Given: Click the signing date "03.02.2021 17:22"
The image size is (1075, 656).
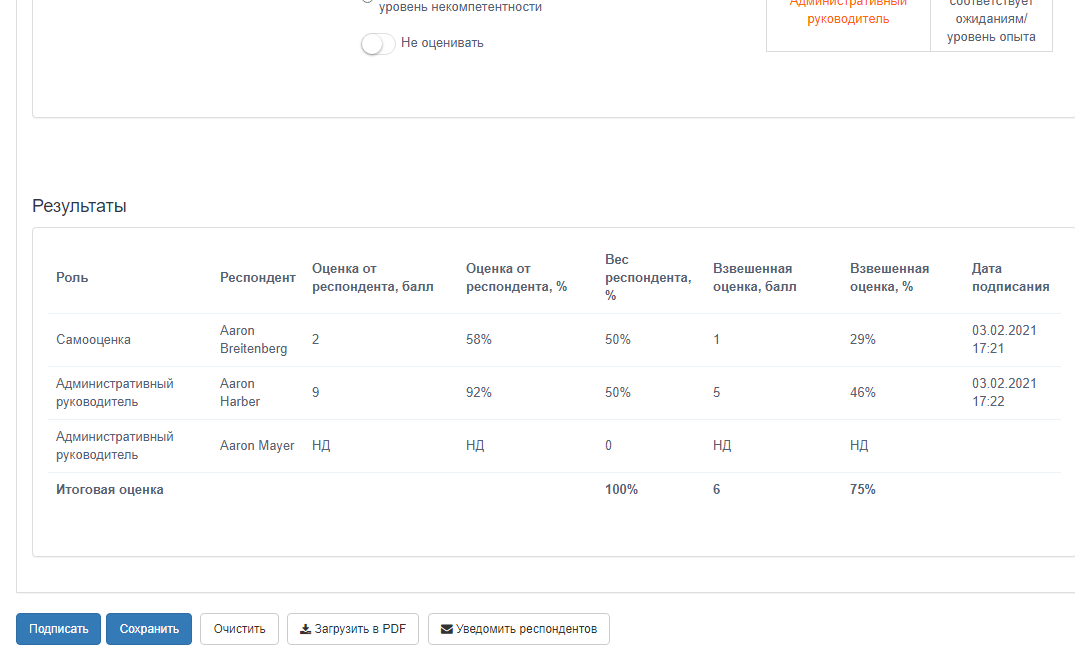Looking at the screenshot, I should point(1004,392).
